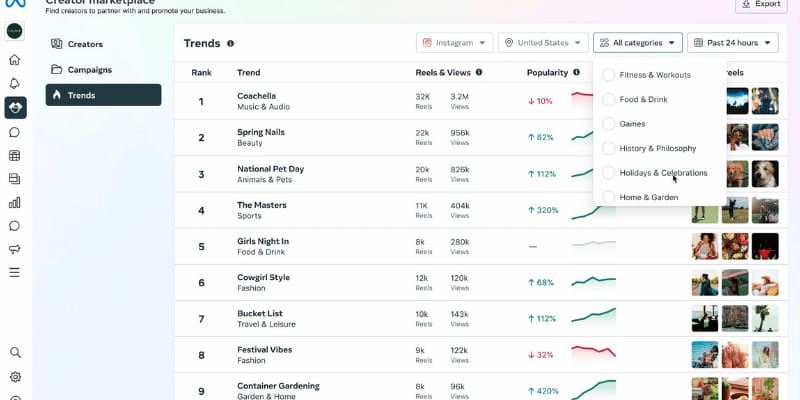Image resolution: width=800 pixels, height=400 pixels.
Task: Select the History & Philosophy radio option
Action: coord(608,148)
